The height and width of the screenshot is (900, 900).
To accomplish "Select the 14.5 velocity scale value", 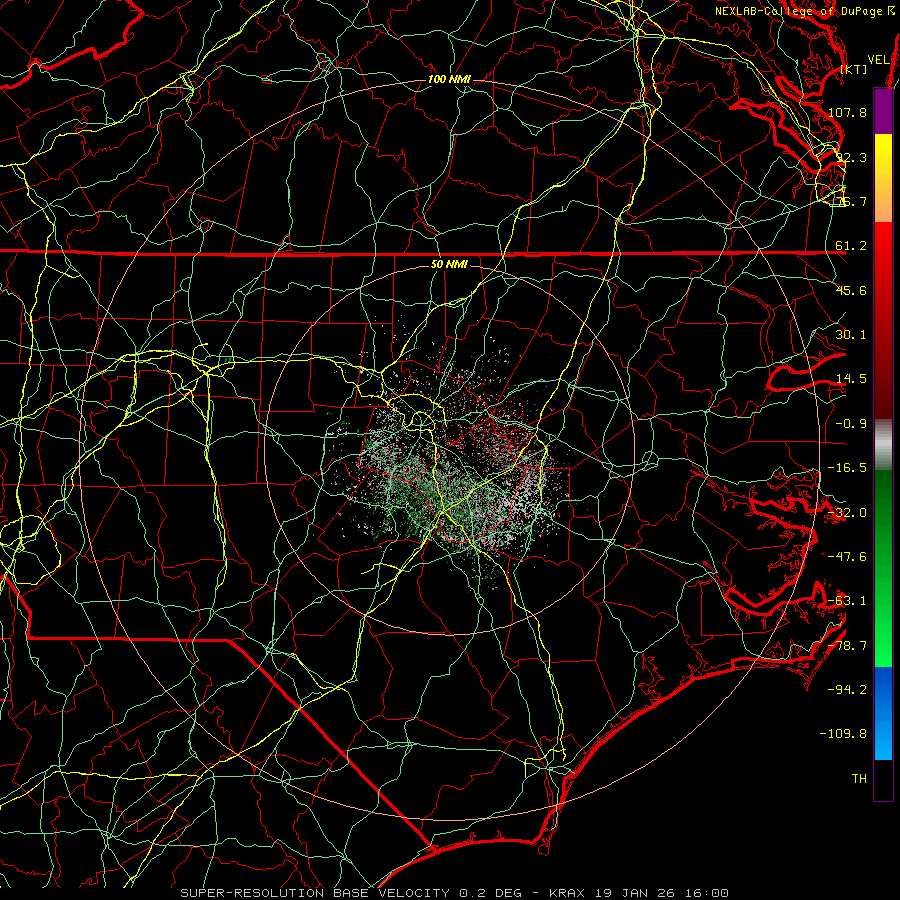I will (851, 379).
